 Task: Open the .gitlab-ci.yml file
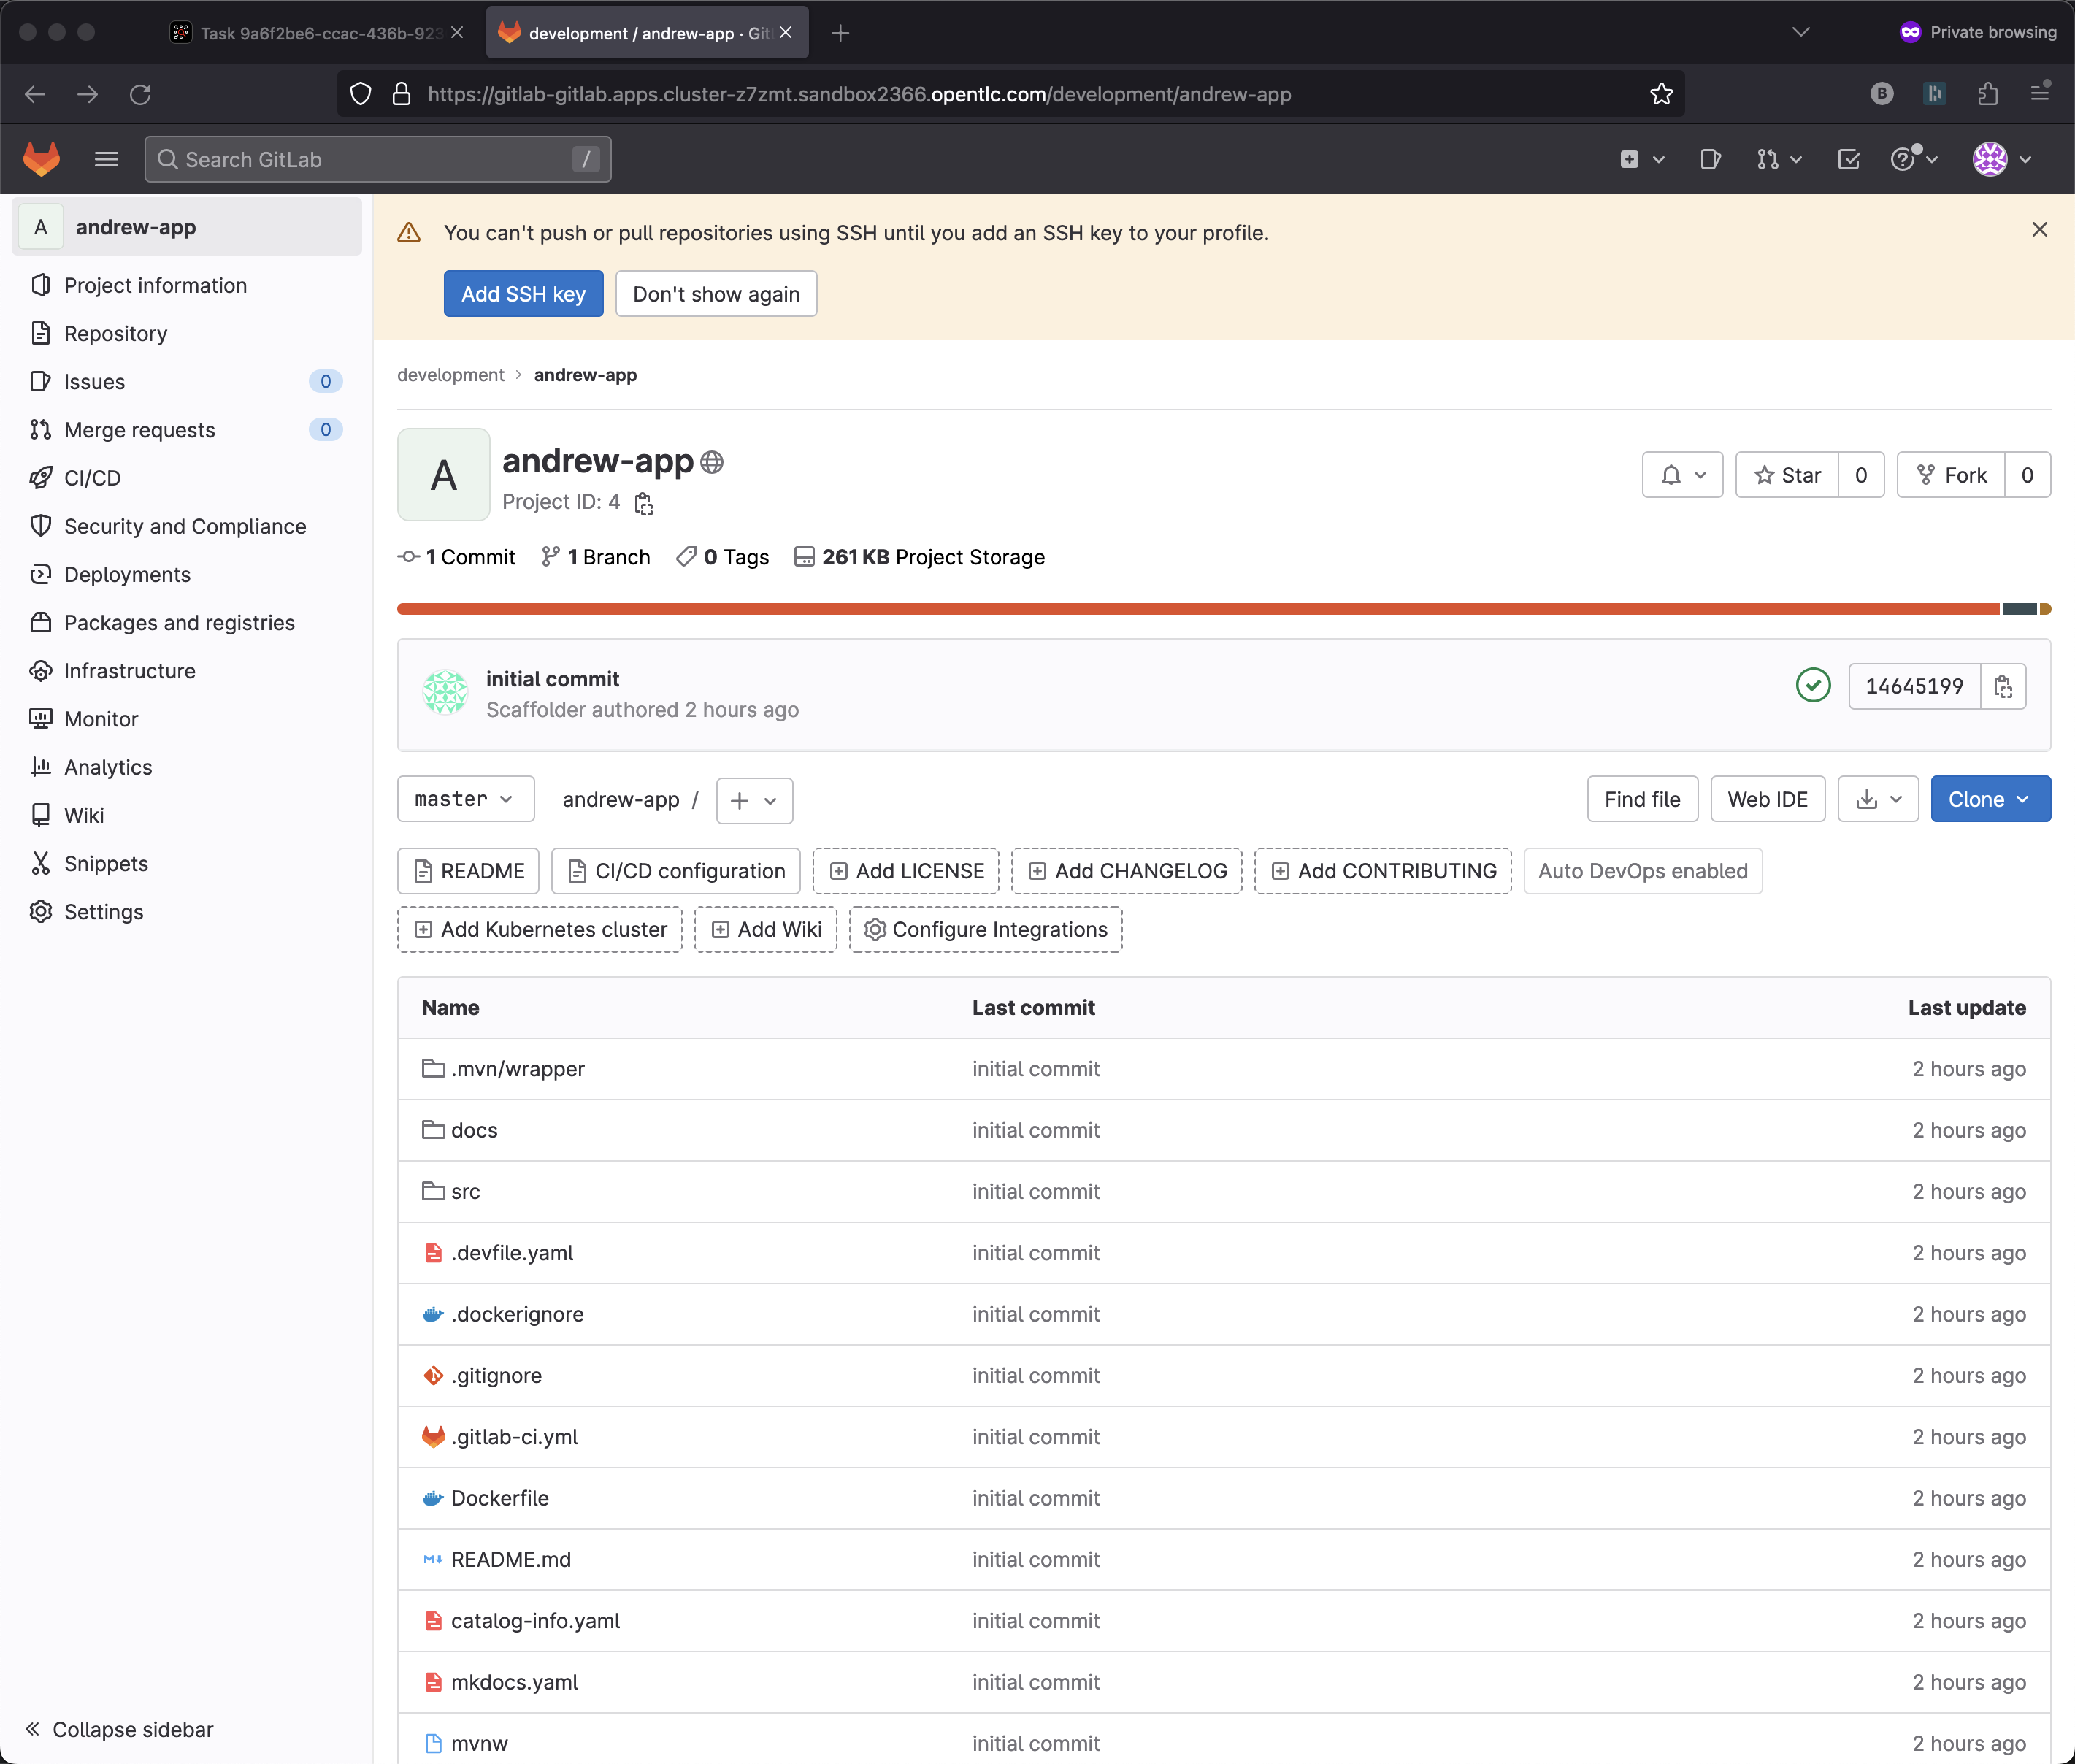(514, 1436)
